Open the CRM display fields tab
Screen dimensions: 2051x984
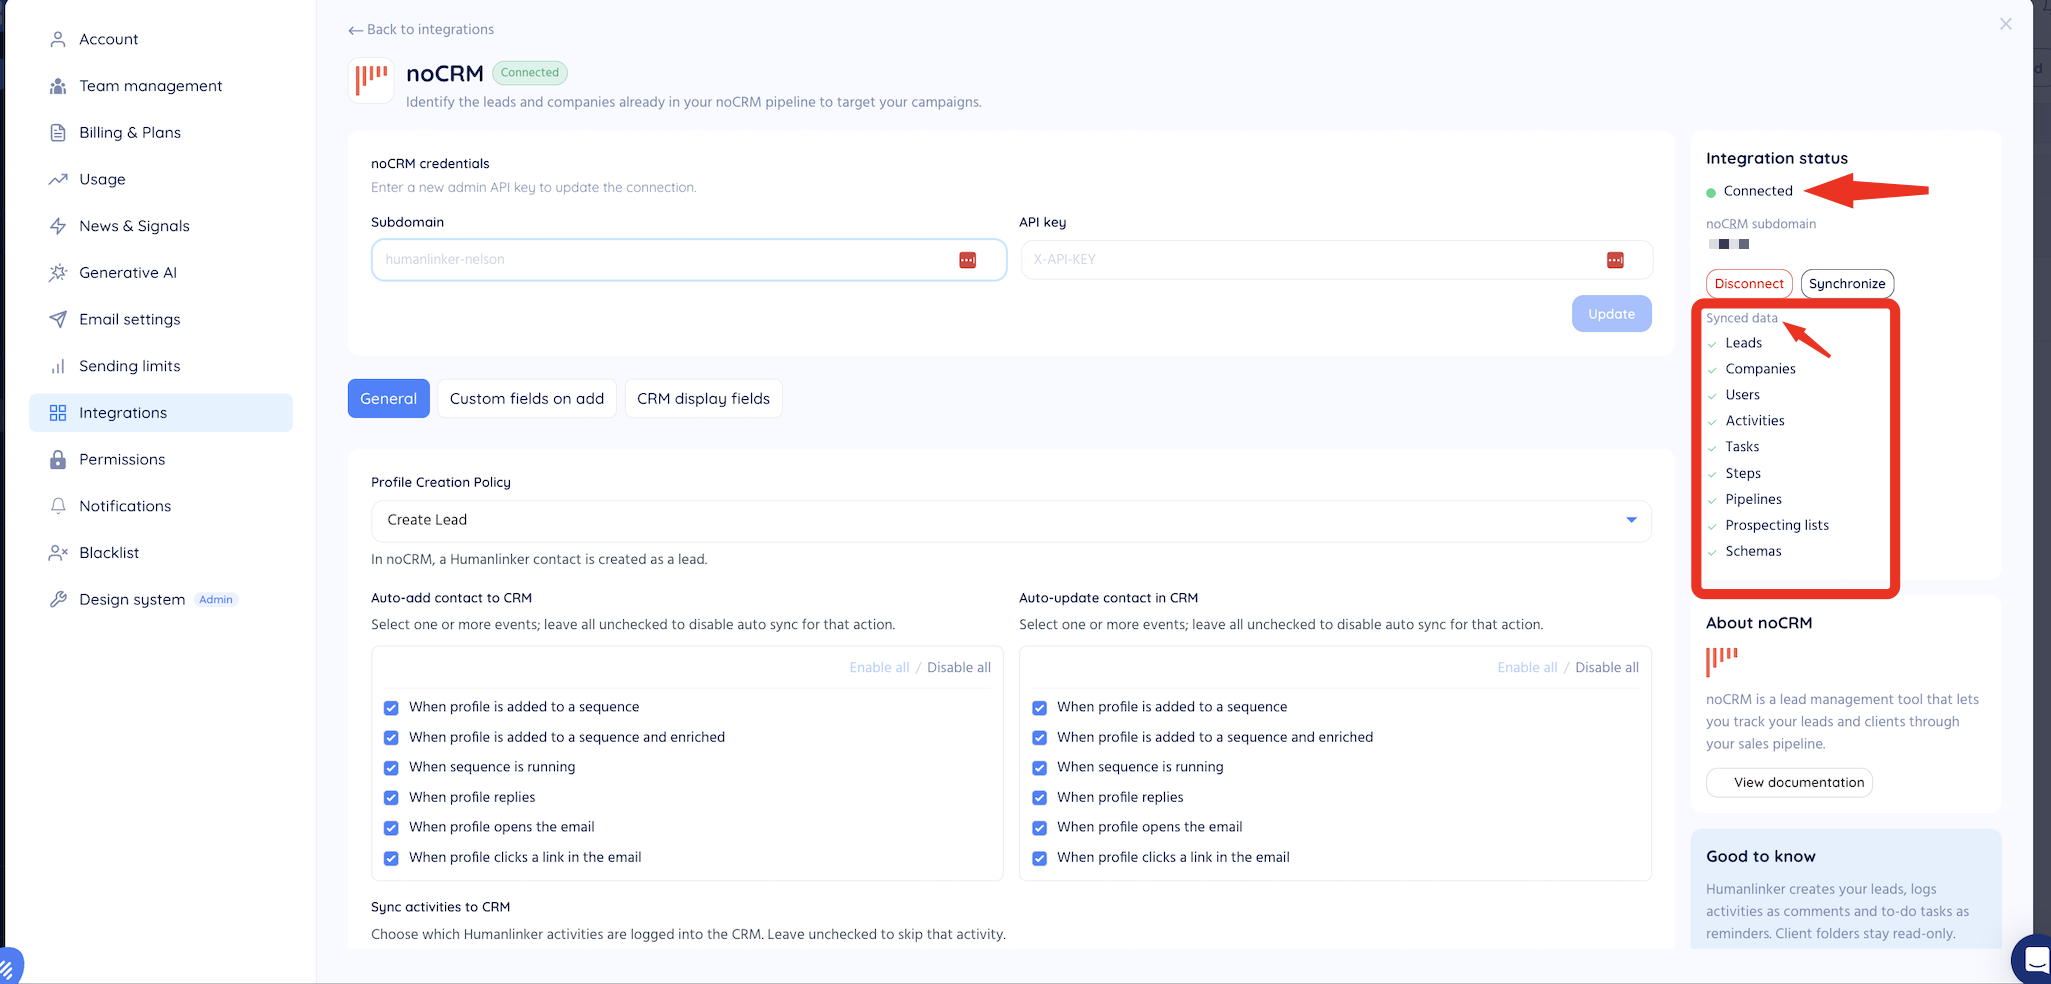703,398
